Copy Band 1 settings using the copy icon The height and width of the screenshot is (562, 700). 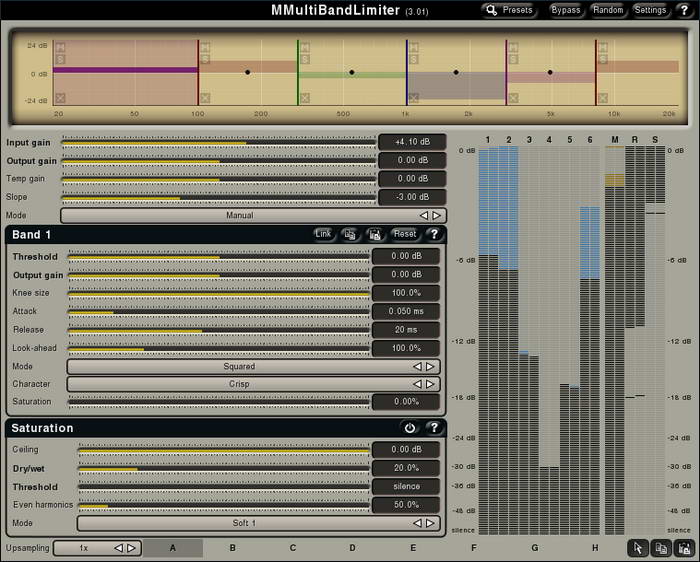click(350, 234)
